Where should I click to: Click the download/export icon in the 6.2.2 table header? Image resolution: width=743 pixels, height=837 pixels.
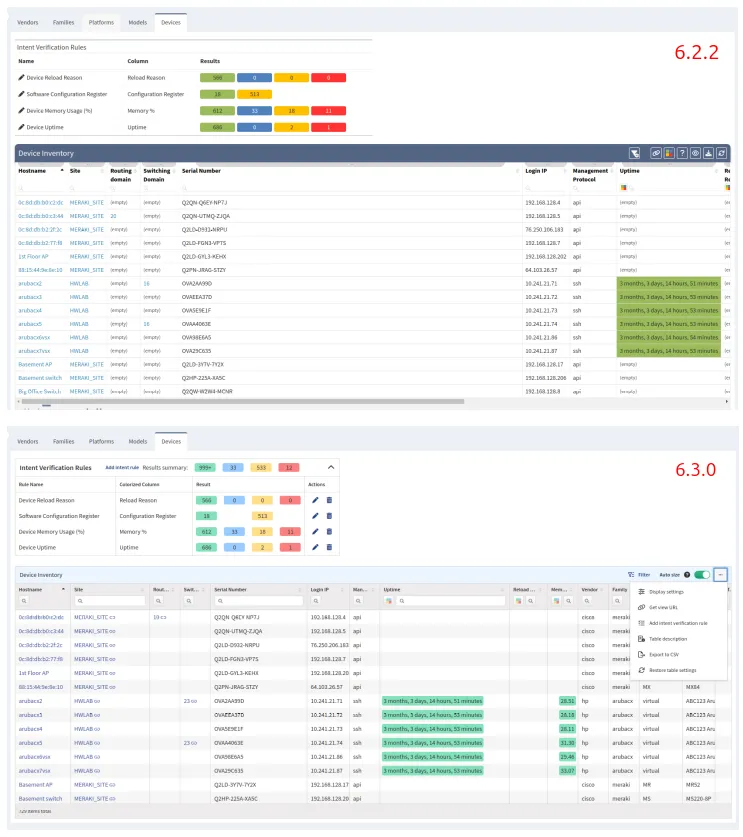(708, 153)
